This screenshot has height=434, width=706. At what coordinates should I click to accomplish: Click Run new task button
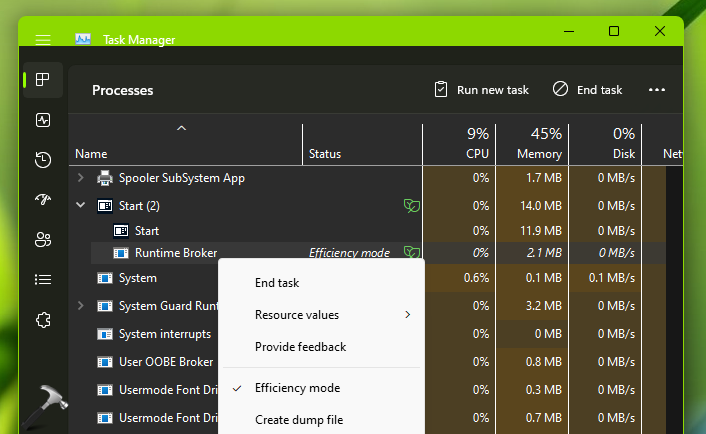click(x=481, y=90)
